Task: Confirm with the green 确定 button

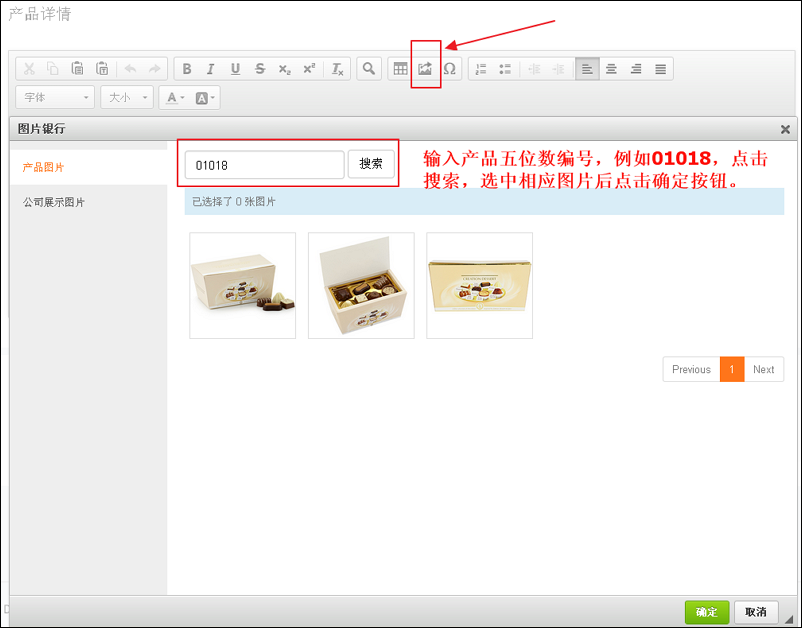Action: click(706, 612)
